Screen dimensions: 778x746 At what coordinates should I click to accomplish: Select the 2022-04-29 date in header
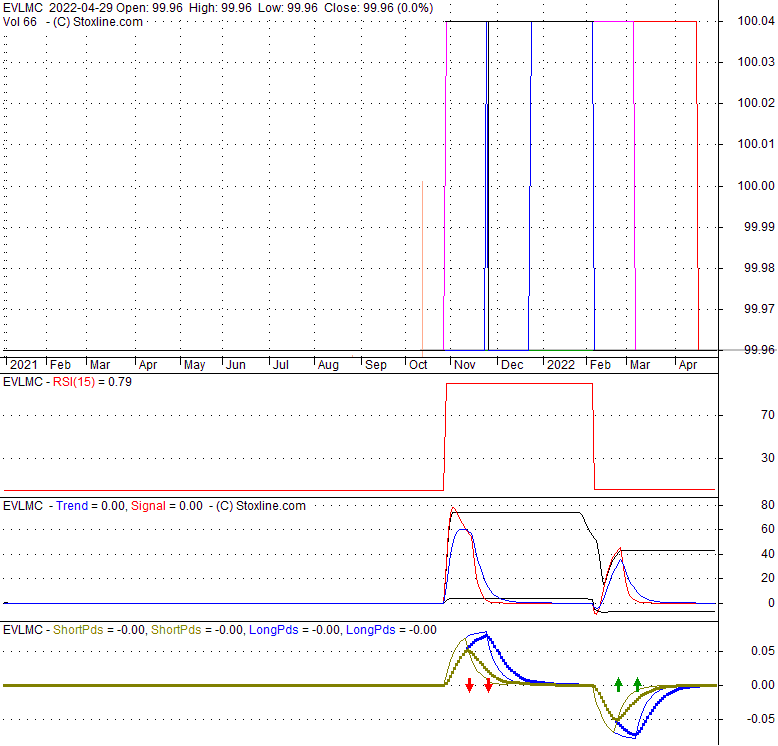80,8
